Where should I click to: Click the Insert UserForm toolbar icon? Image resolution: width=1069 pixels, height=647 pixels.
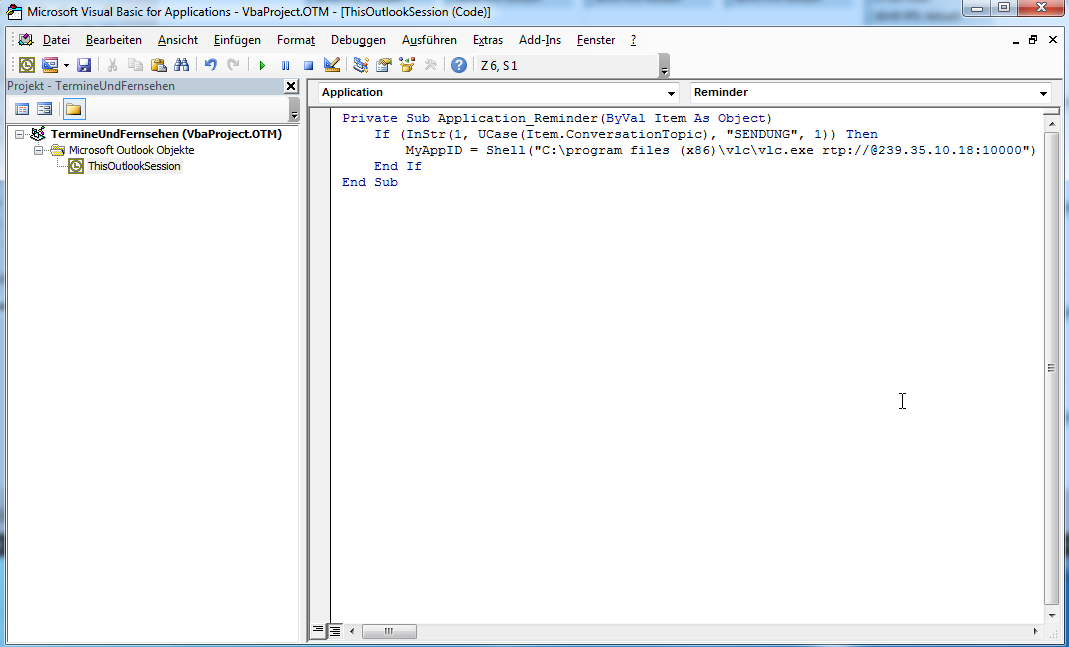pyautogui.click(x=50, y=65)
